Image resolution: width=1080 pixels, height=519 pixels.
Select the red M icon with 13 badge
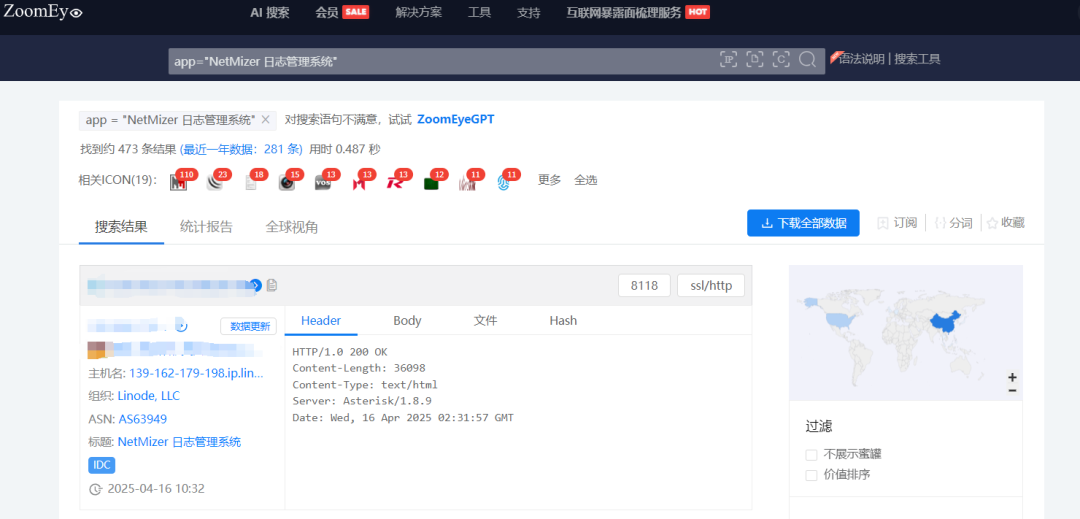[x=359, y=182]
